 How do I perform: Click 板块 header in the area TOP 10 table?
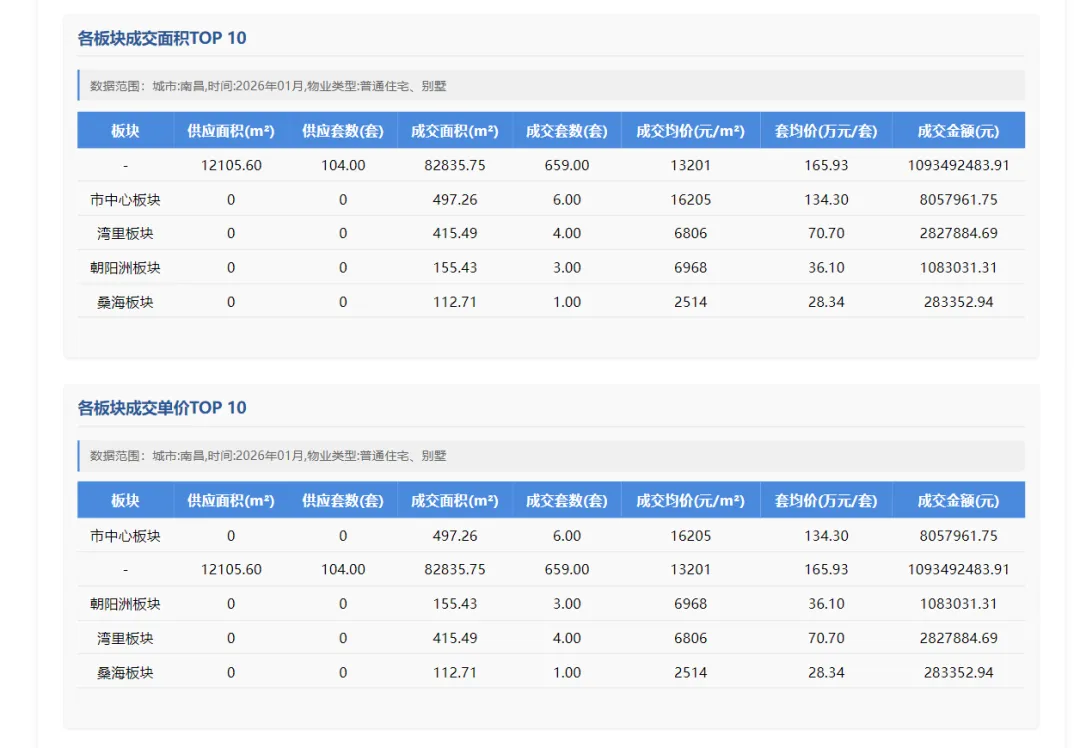pos(125,131)
